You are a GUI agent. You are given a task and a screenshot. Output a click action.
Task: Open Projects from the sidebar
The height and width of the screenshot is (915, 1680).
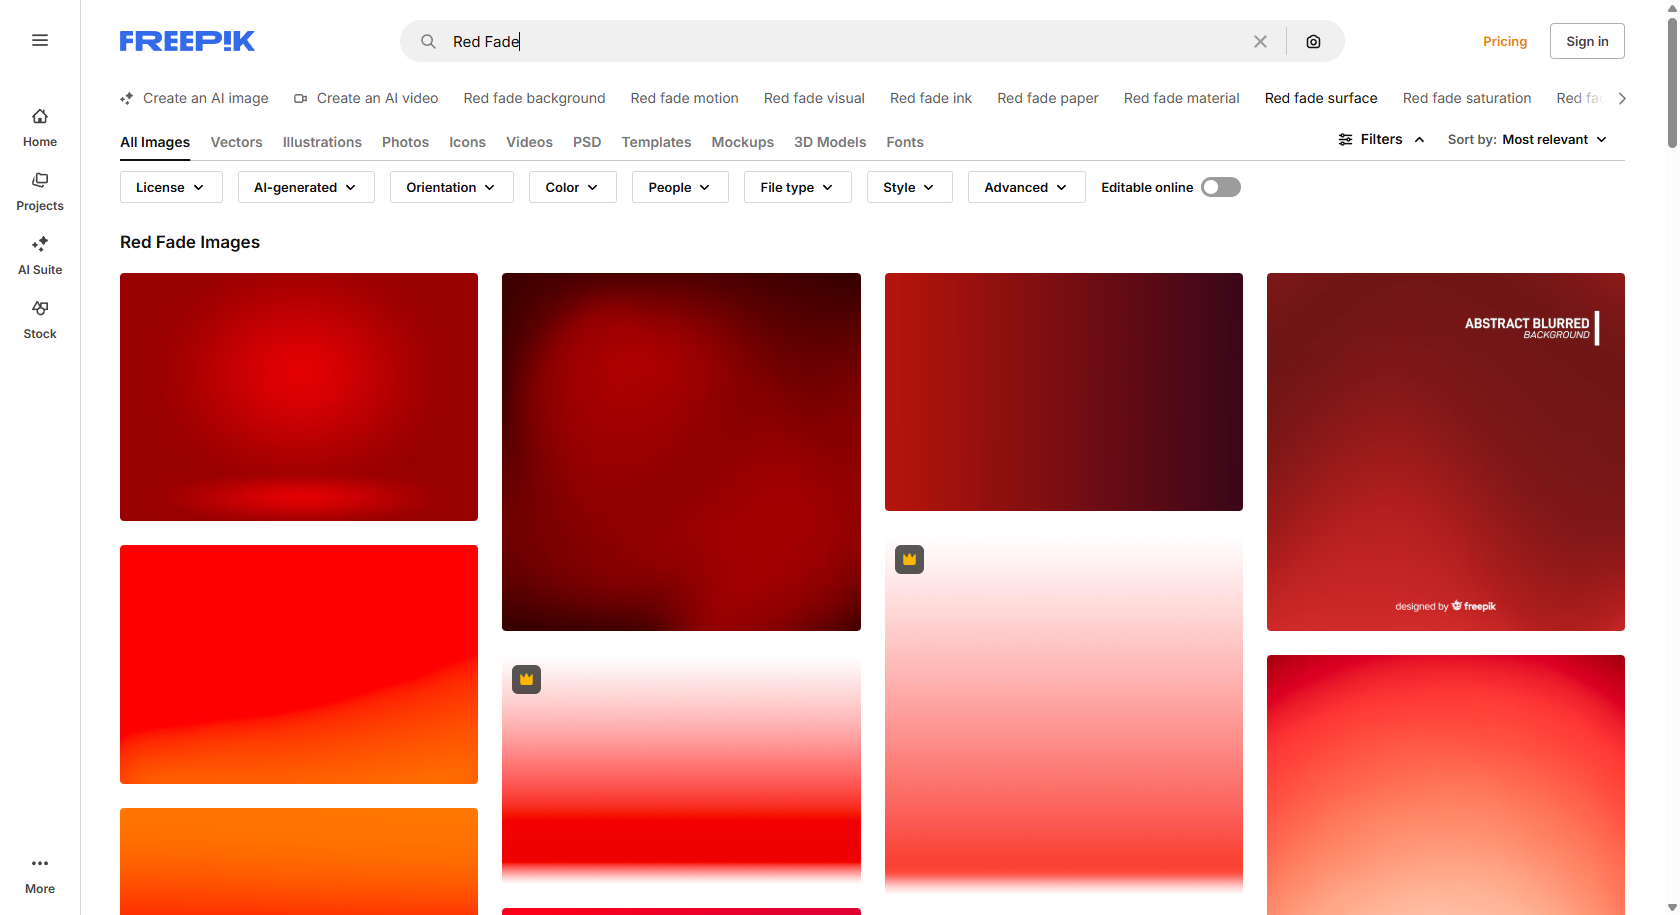[39, 190]
